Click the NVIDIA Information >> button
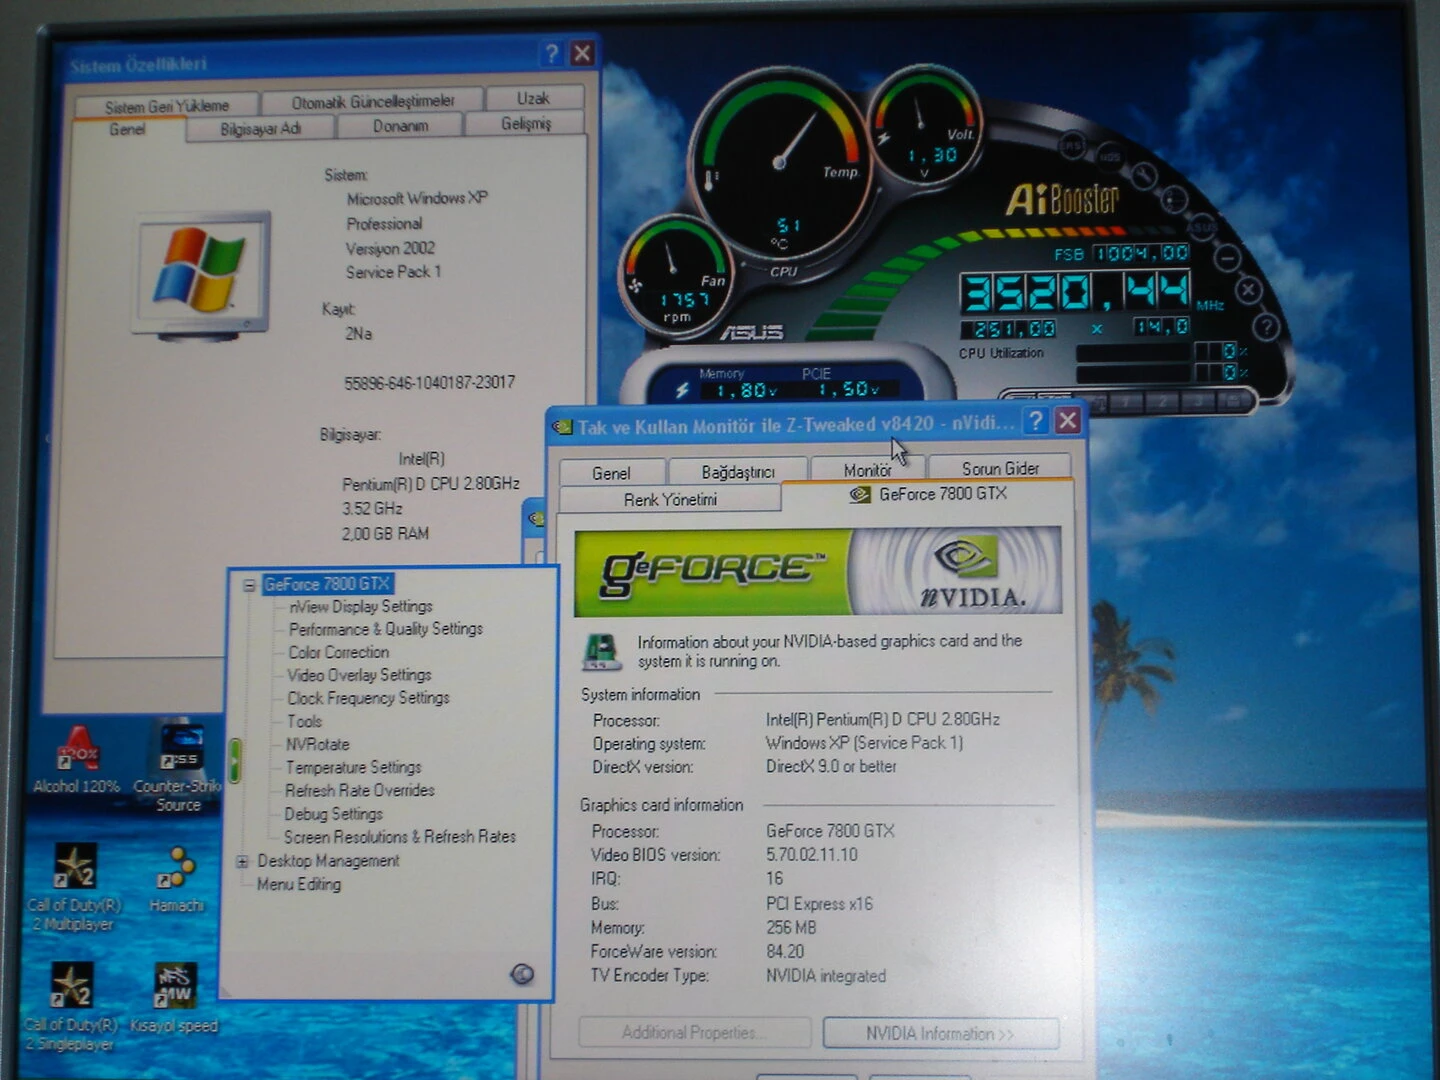Viewport: 1440px width, 1080px height. (940, 1033)
